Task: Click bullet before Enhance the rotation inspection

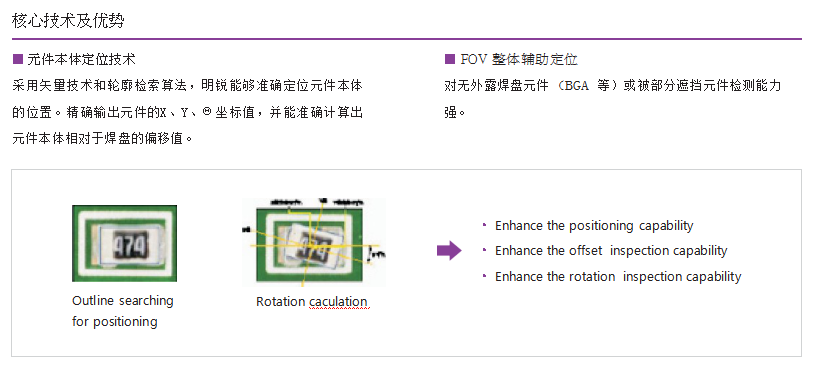Action: pyautogui.click(x=484, y=275)
